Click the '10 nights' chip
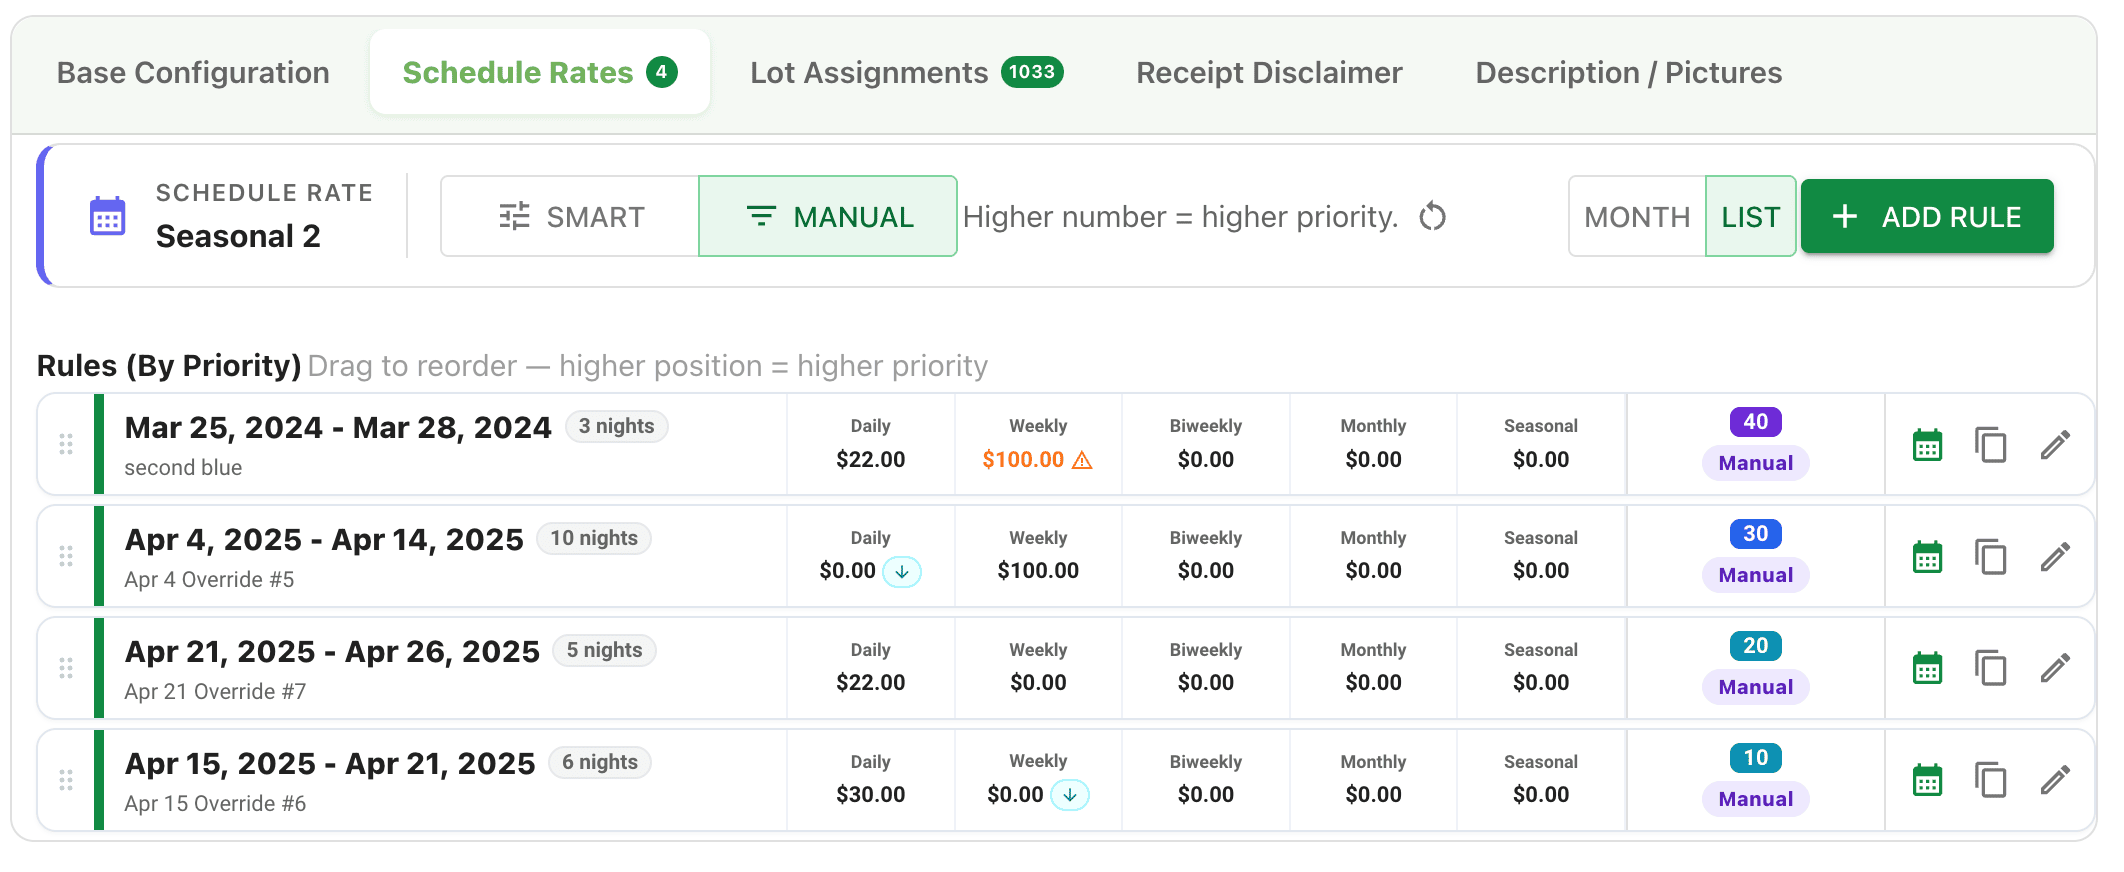The width and height of the screenshot is (2124, 872). click(x=594, y=538)
